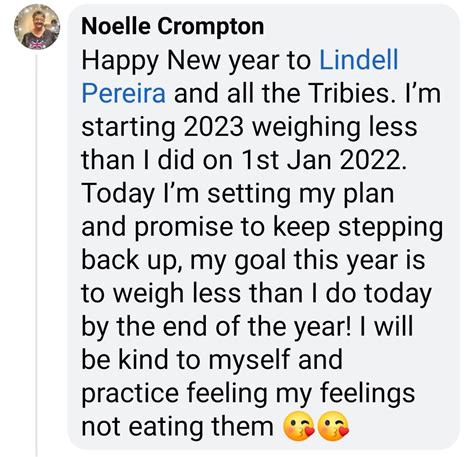Click the words be kind to myself
The image size is (474, 457).
(187, 360)
